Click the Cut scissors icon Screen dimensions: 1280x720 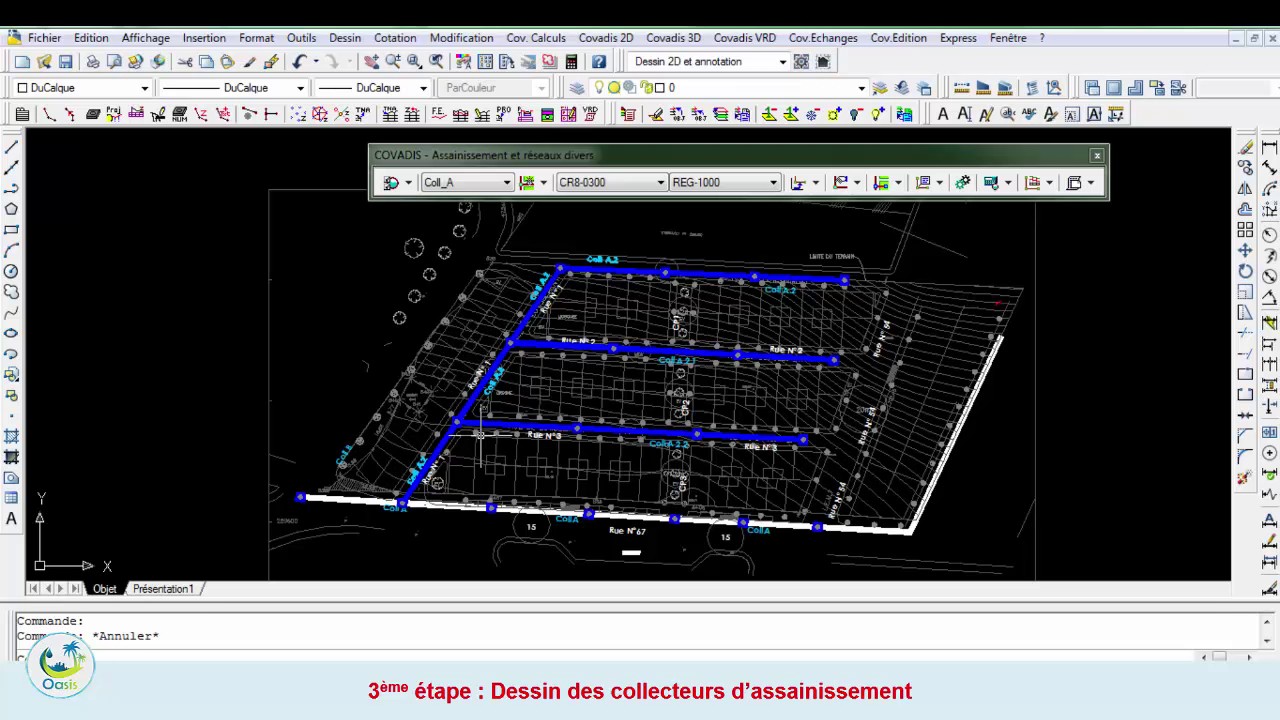185,62
